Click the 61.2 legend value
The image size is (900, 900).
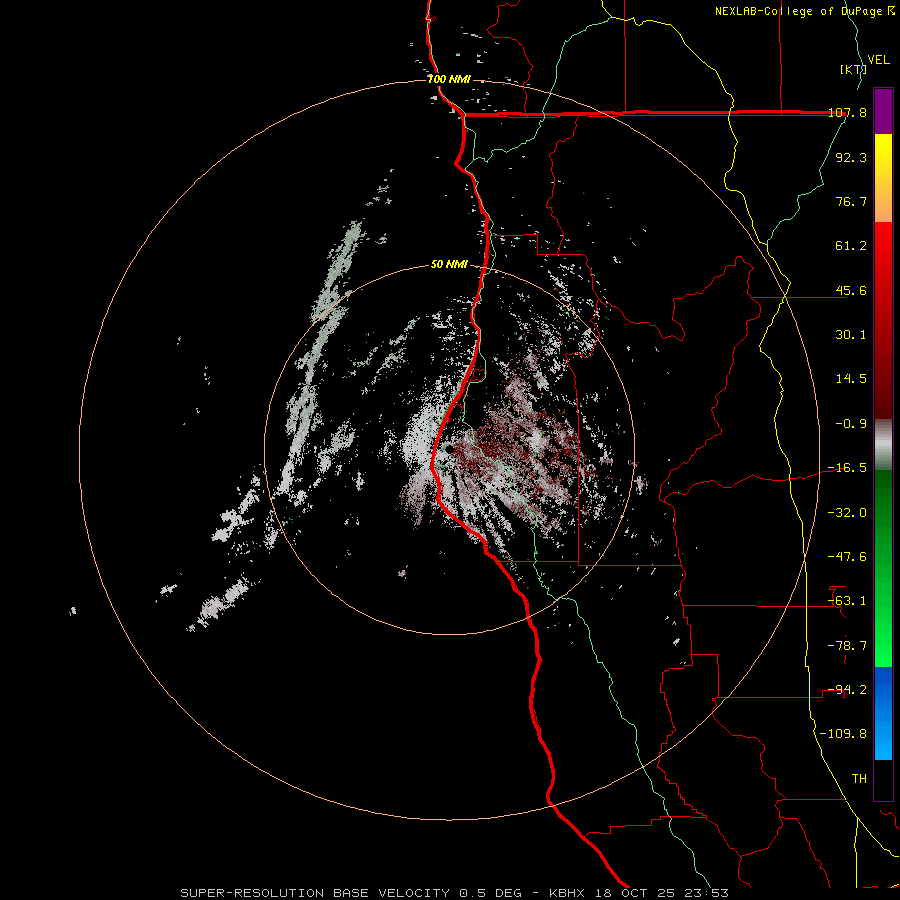pos(851,246)
